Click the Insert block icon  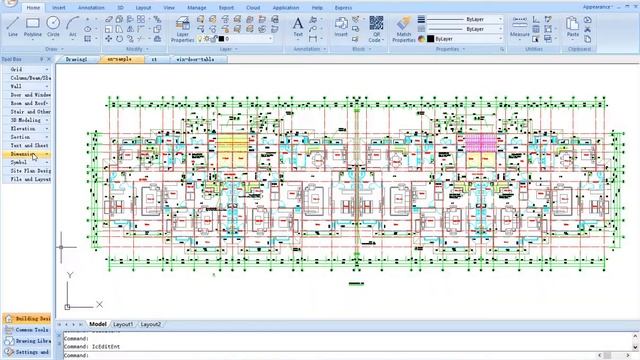[x=341, y=27]
